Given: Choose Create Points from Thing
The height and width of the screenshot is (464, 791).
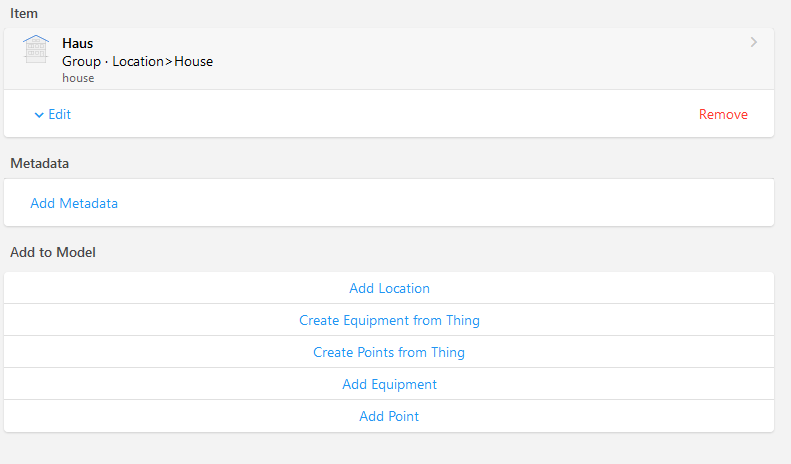Looking at the screenshot, I should tap(389, 352).
